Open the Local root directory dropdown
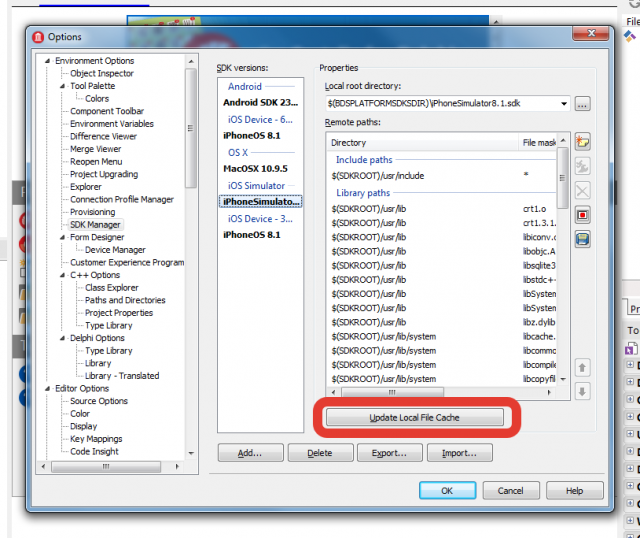 (x=564, y=104)
